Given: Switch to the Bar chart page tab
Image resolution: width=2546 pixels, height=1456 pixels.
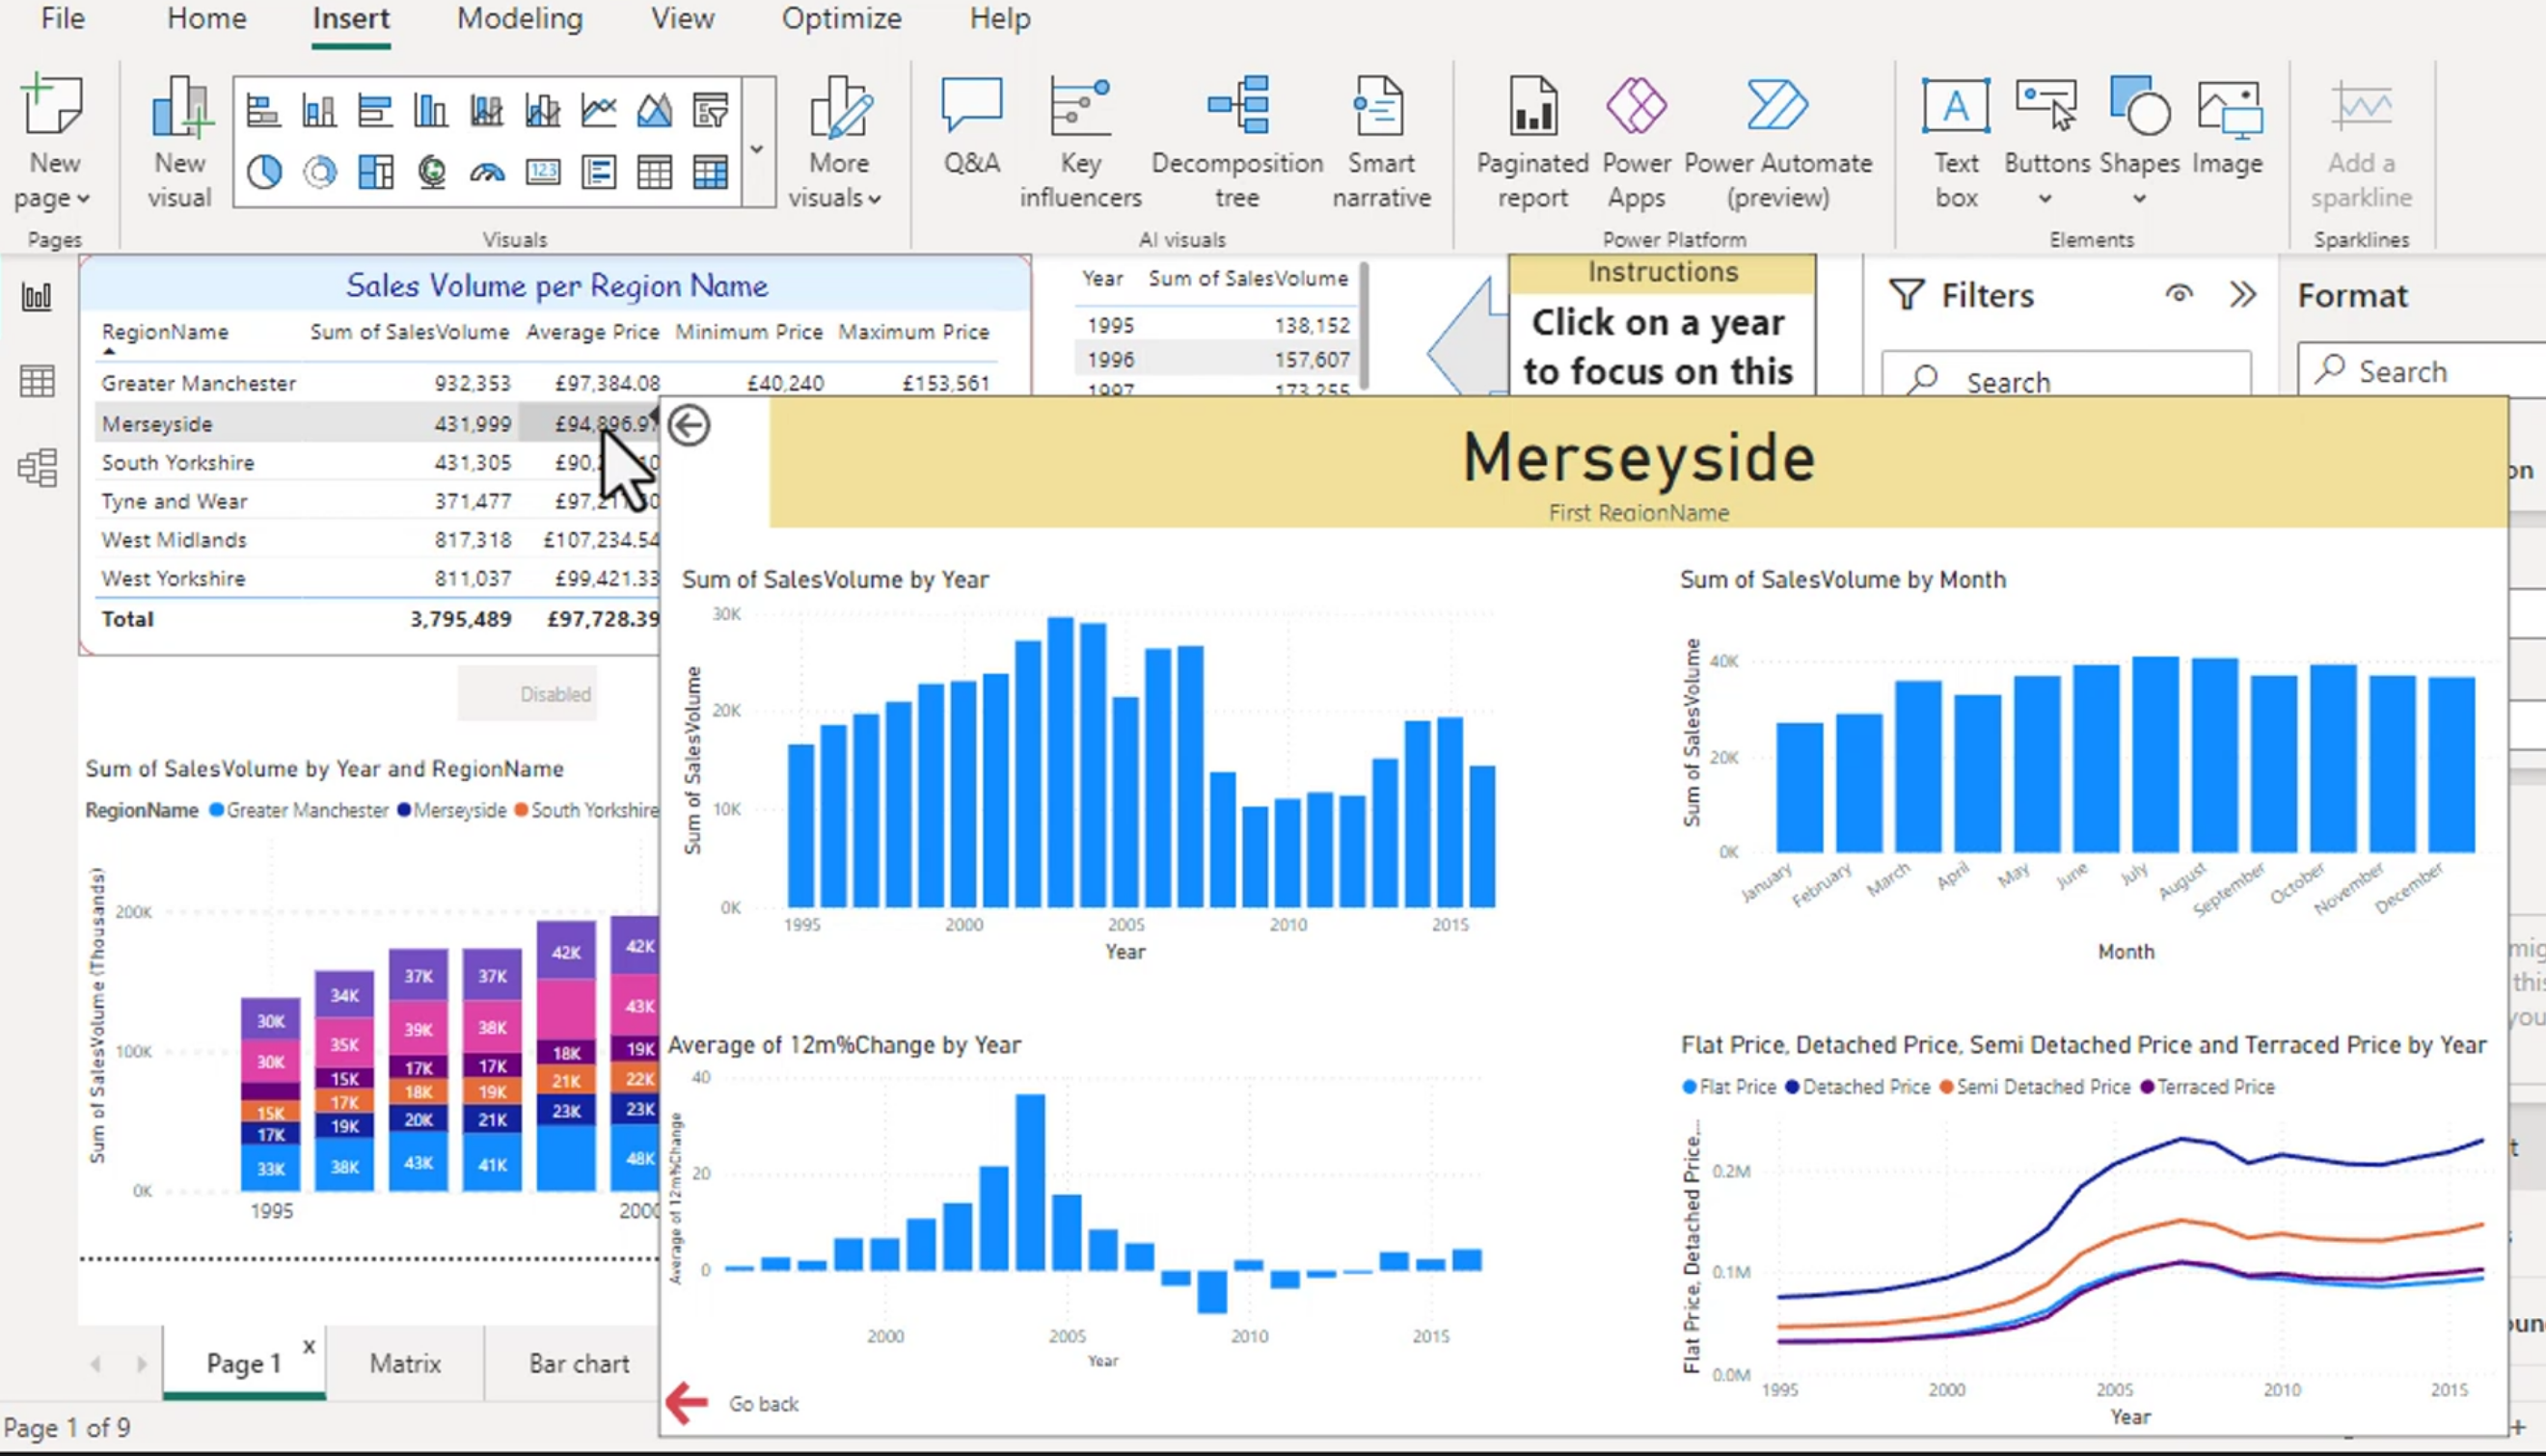Looking at the screenshot, I should [x=579, y=1363].
